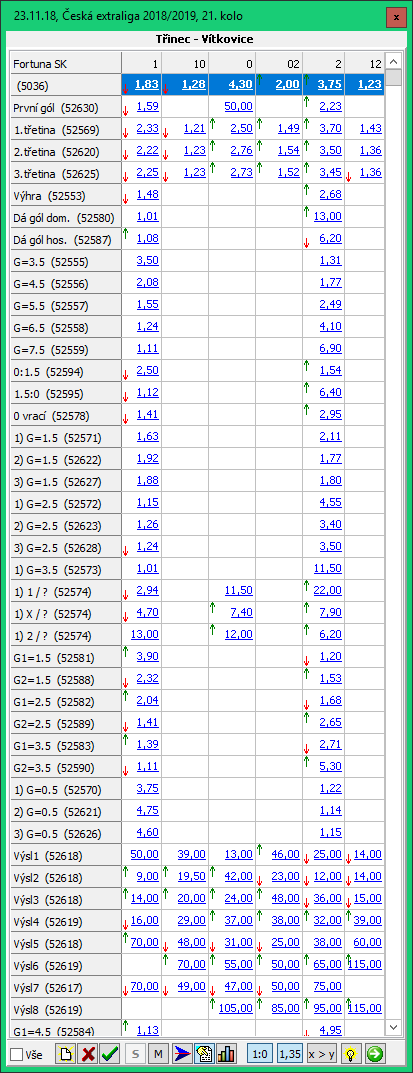Click the scrollbar up arrow
The height and width of the screenshot is (1073, 413).
(x=393, y=58)
